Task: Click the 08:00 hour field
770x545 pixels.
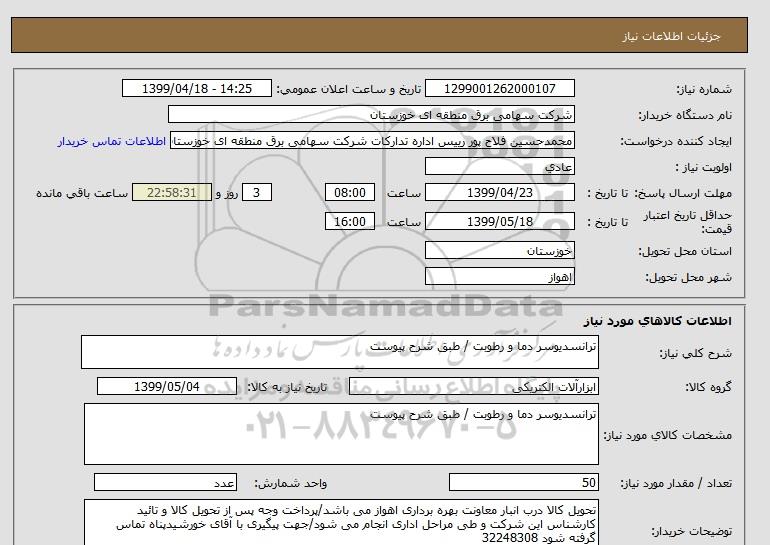Action: (351, 193)
